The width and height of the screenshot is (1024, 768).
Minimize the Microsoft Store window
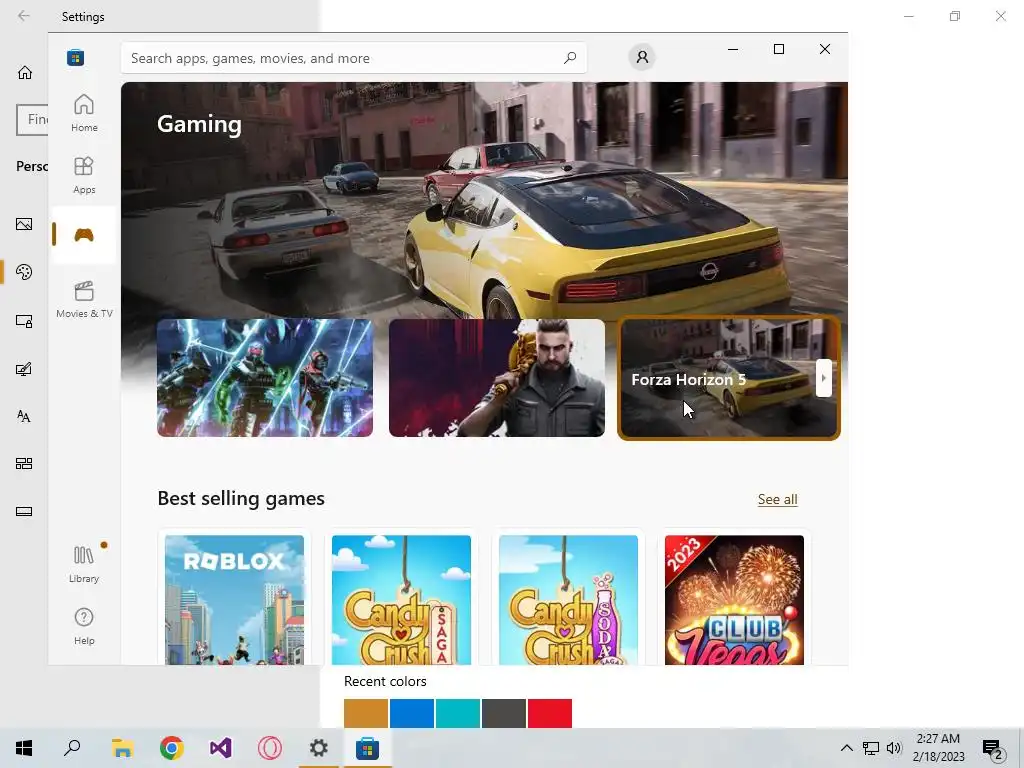[733, 49]
